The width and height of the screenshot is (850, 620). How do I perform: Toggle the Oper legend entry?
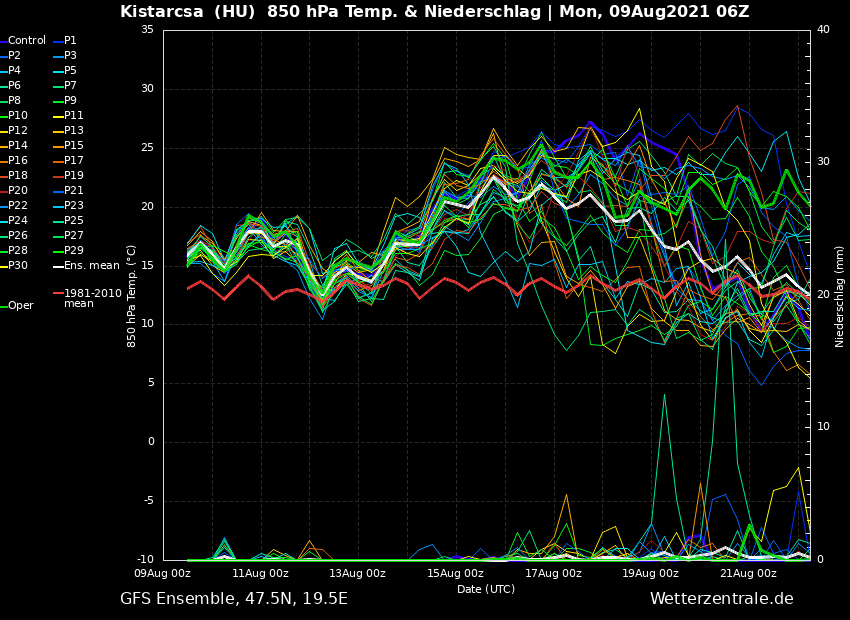pyautogui.click(x=21, y=306)
